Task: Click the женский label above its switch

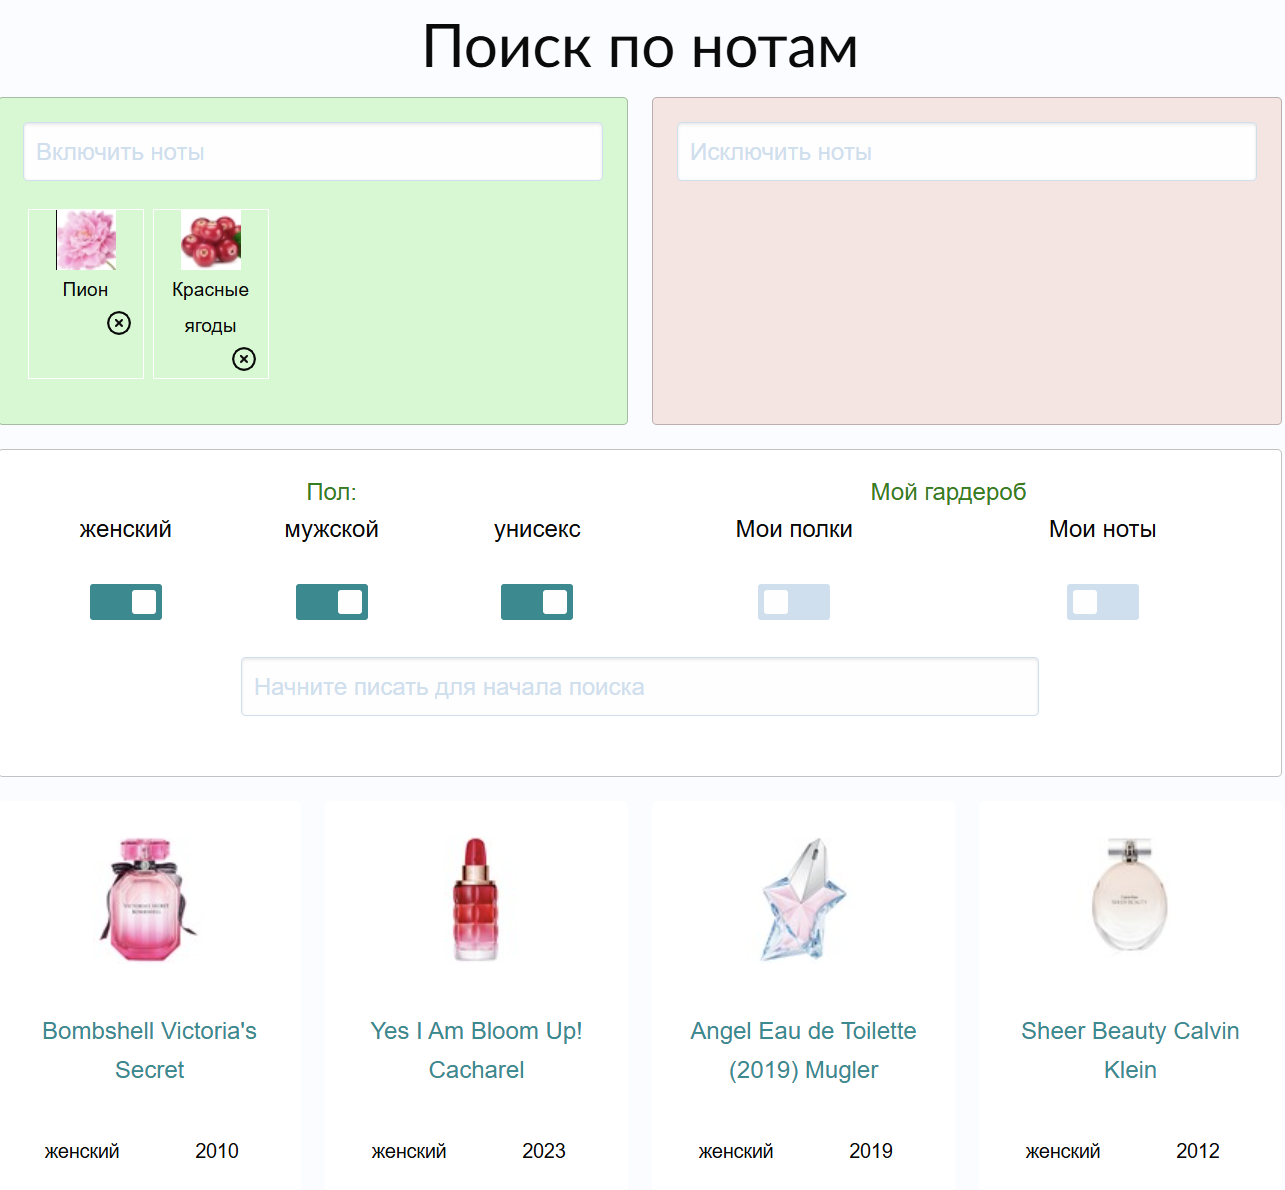Action: [x=126, y=530]
